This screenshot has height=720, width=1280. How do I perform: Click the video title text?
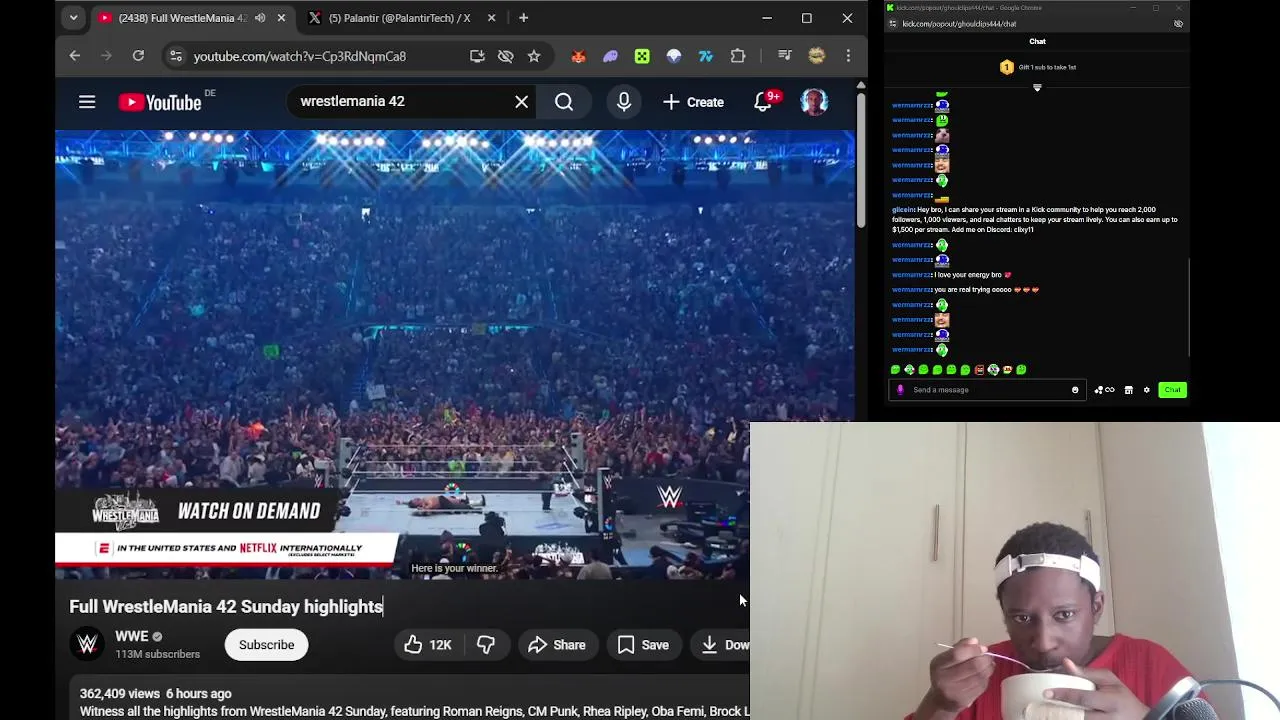tap(226, 607)
